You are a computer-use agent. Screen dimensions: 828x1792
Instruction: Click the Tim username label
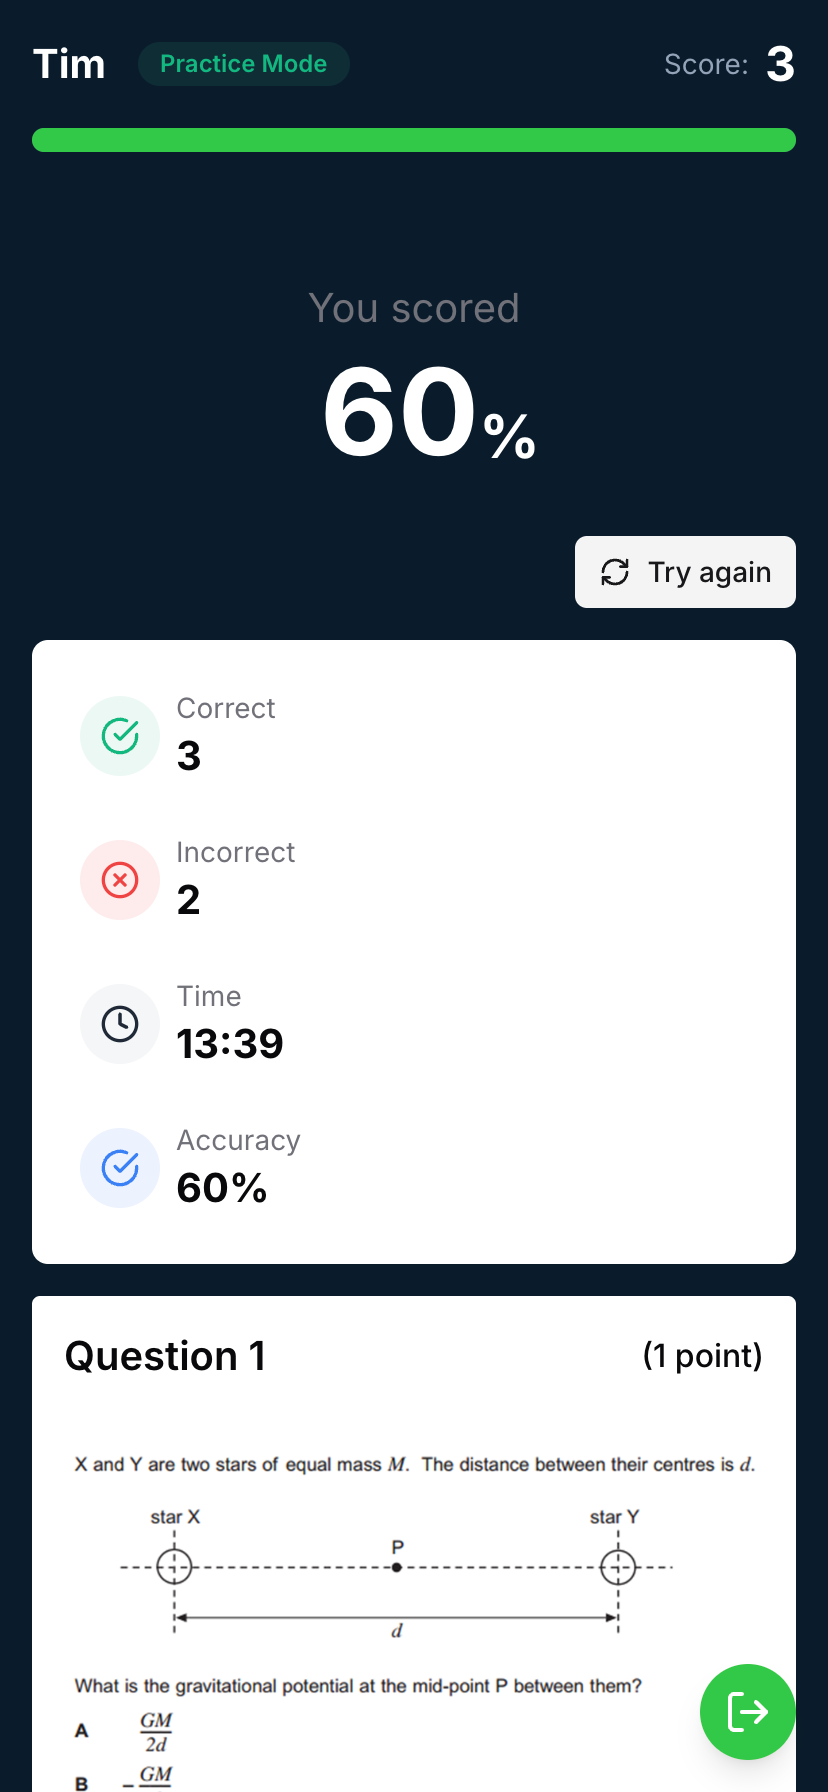click(69, 64)
